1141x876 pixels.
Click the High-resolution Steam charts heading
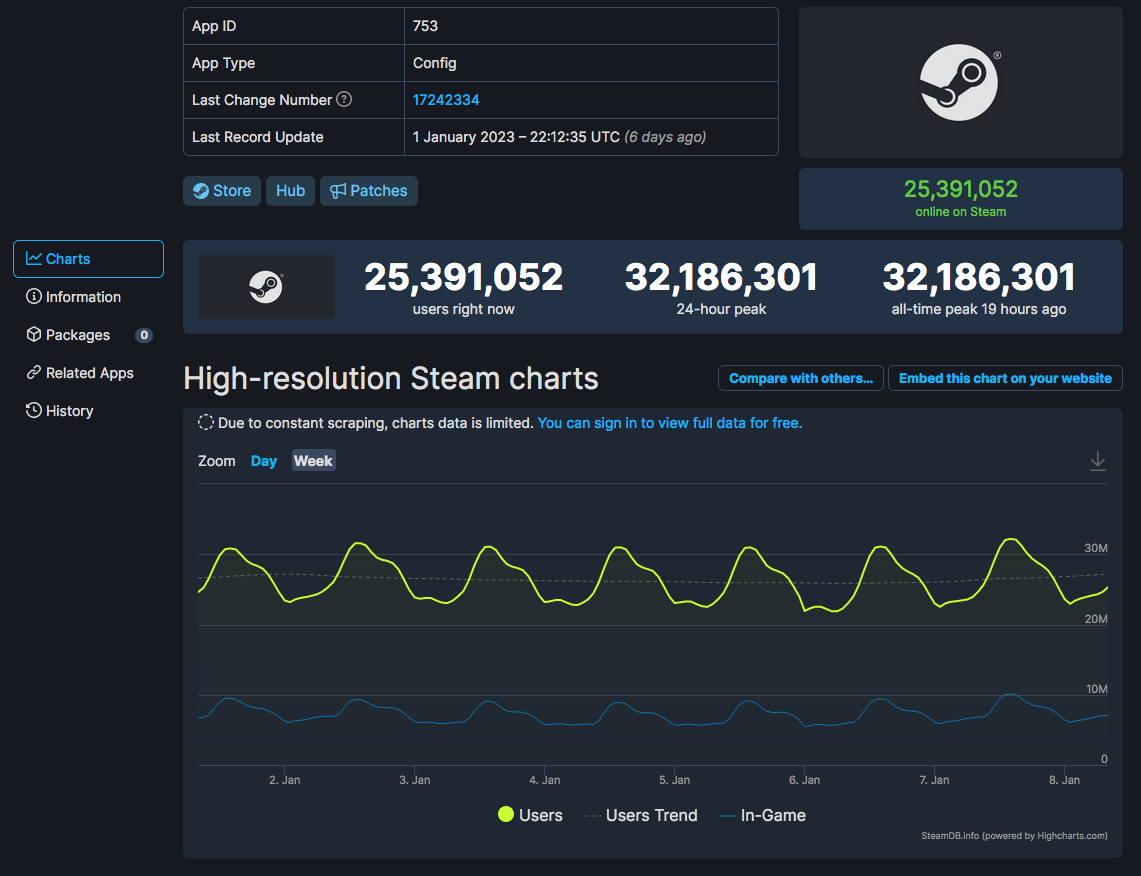(x=391, y=378)
